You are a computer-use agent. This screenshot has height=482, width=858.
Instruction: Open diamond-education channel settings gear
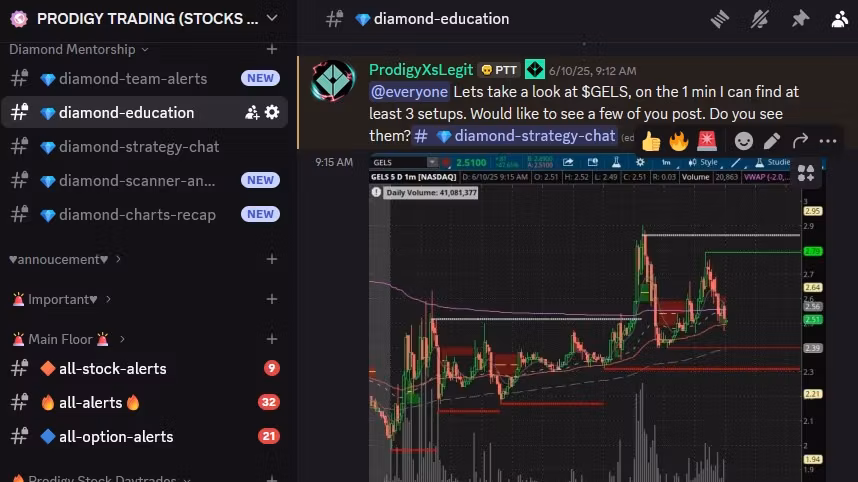(272, 113)
